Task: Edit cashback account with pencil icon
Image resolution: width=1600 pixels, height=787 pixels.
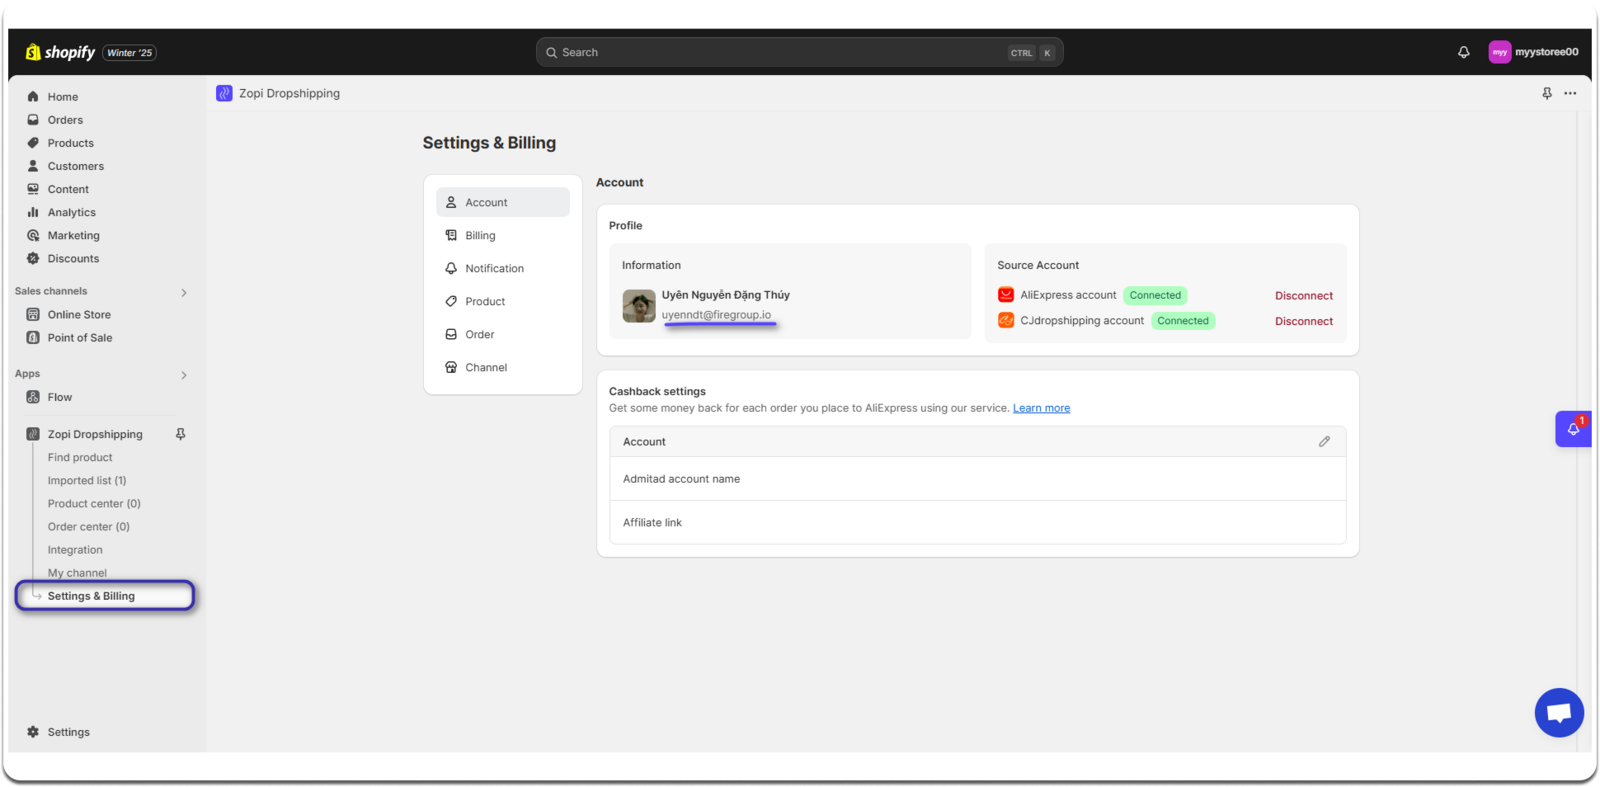Action: 1324,441
